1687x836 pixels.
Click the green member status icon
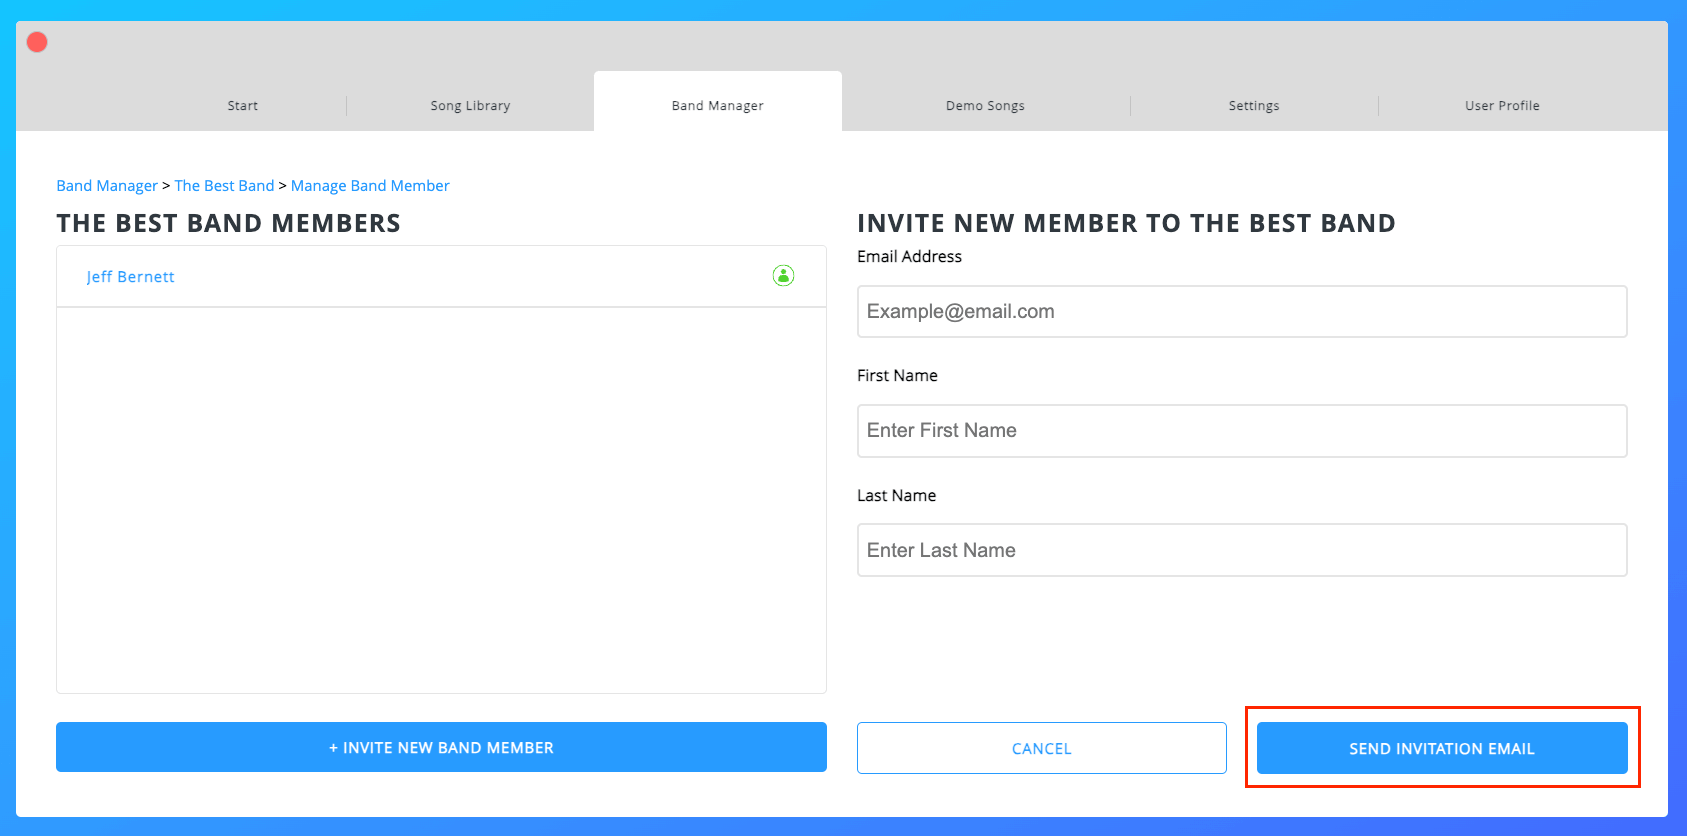click(783, 275)
